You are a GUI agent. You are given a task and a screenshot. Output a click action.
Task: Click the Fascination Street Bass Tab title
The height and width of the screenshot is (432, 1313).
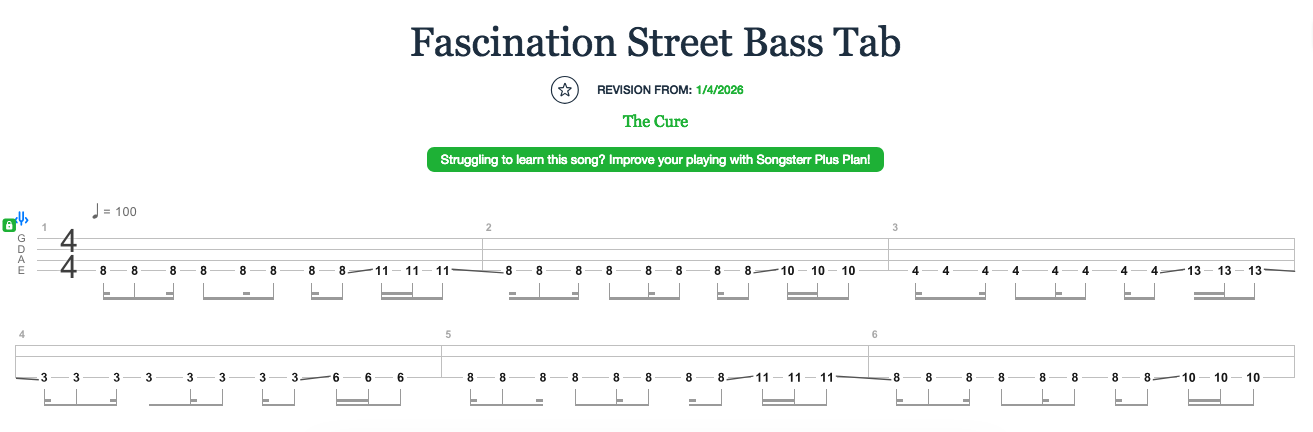pos(655,43)
